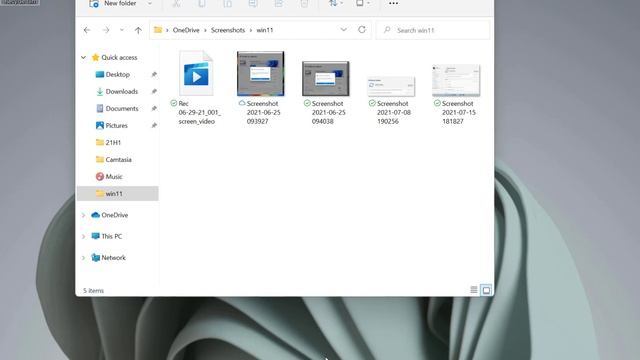Select Screenshot 2021-07-08 190256 thumbnail

coord(391,86)
